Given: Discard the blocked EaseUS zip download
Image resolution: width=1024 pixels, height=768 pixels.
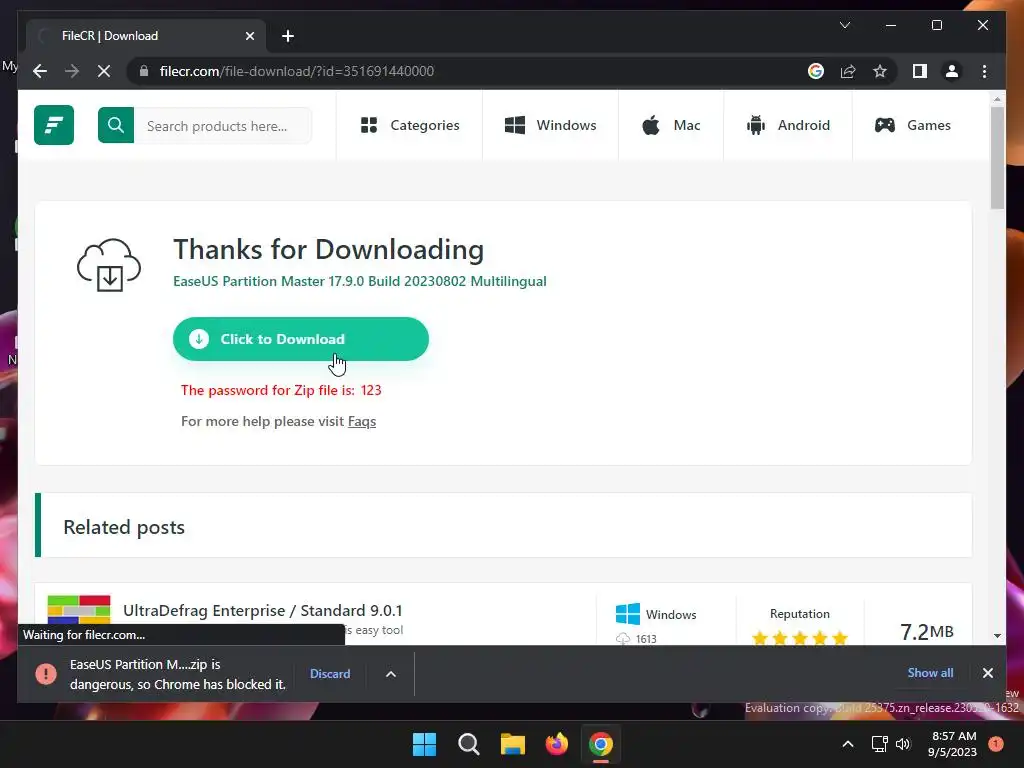Looking at the screenshot, I should (x=330, y=673).
